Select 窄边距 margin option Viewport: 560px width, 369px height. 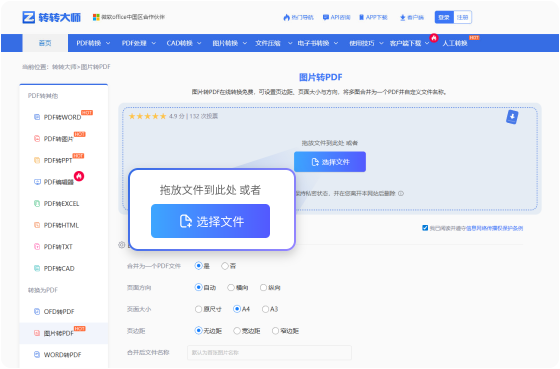click(x=275, y=331)
